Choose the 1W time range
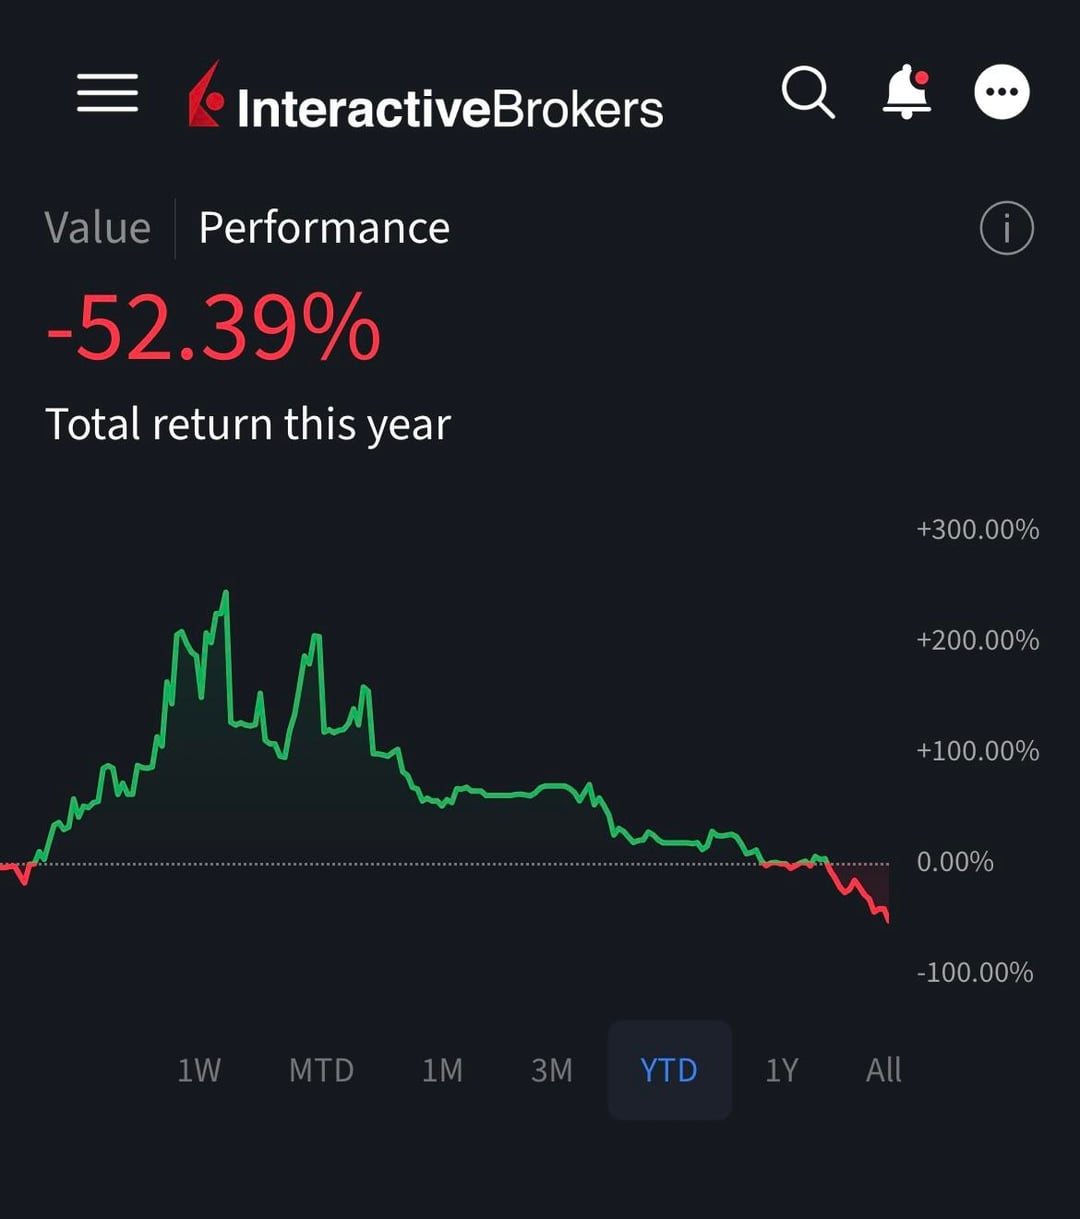This screenshot has width=1080, height=1219. coord(198,1070)
